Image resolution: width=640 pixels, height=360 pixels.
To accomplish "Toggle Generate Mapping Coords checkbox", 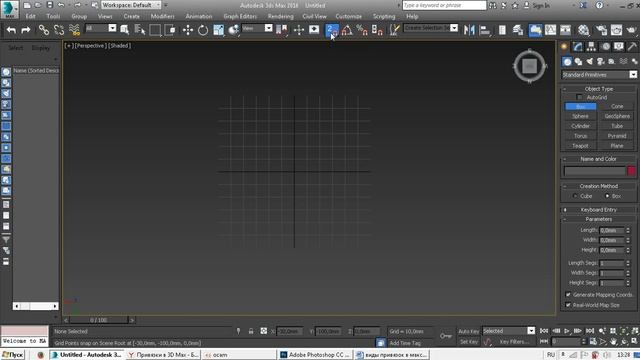I will click(568, 294).
